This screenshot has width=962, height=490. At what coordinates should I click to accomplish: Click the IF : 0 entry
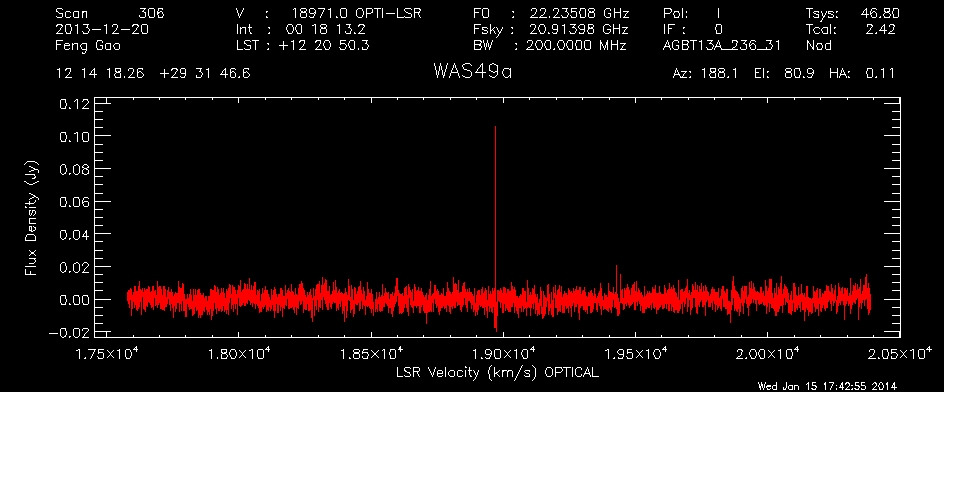pos(693,29)
